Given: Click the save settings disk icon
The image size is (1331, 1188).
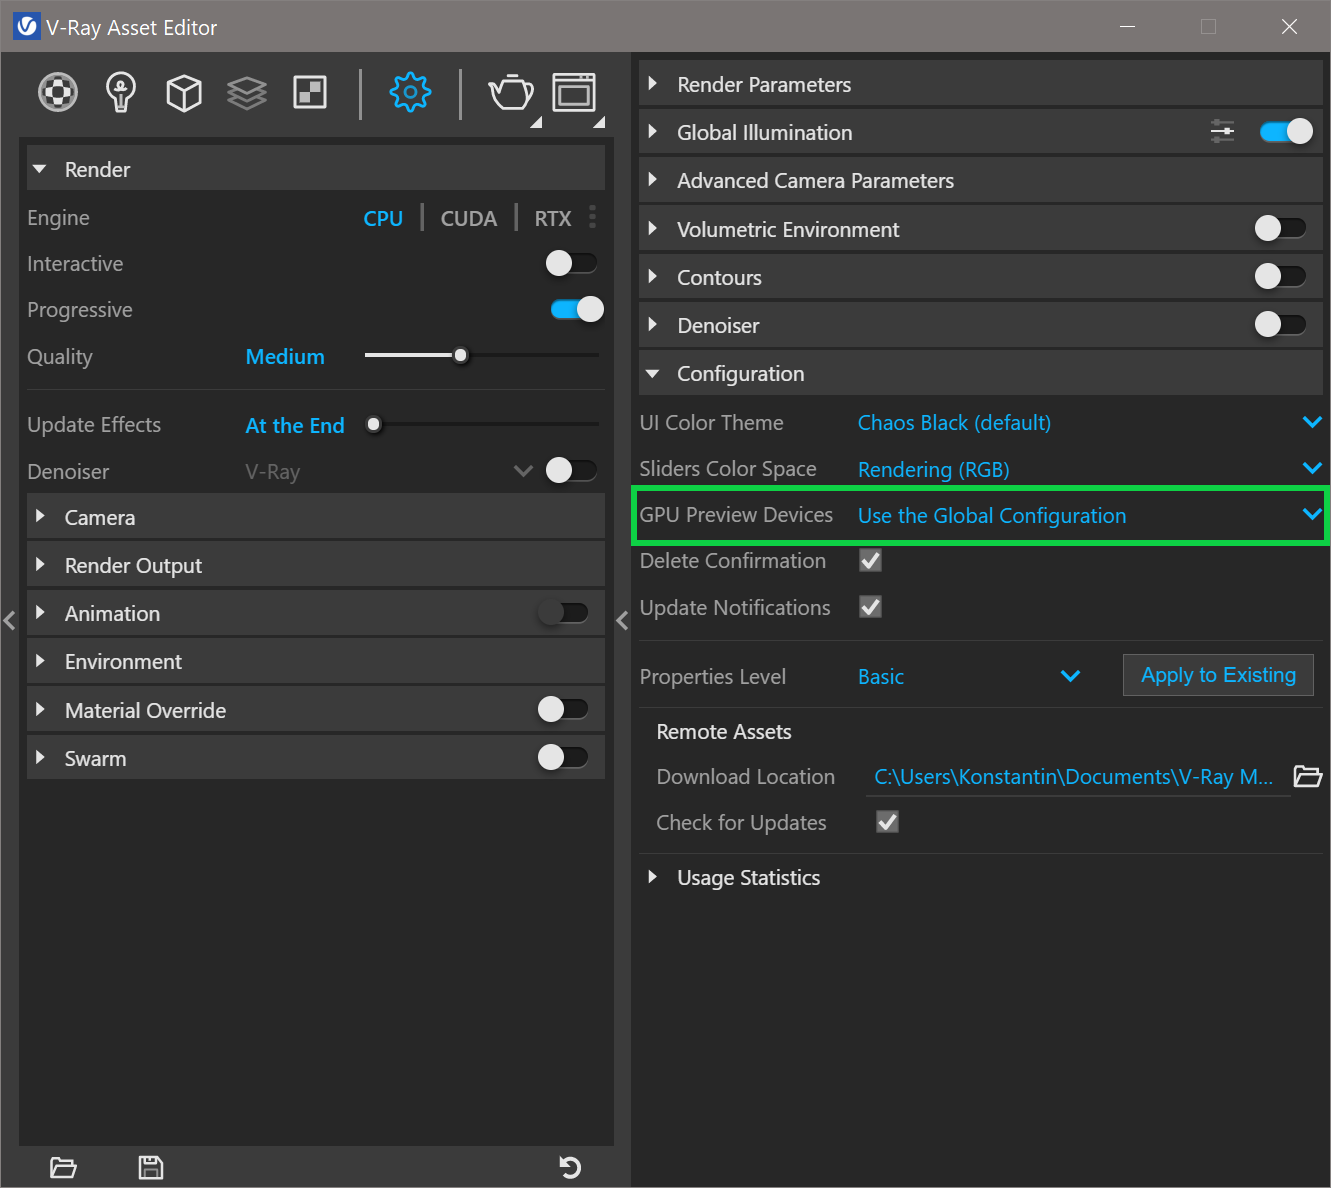Looking at the screenshot, I should tap(151, 1167).
